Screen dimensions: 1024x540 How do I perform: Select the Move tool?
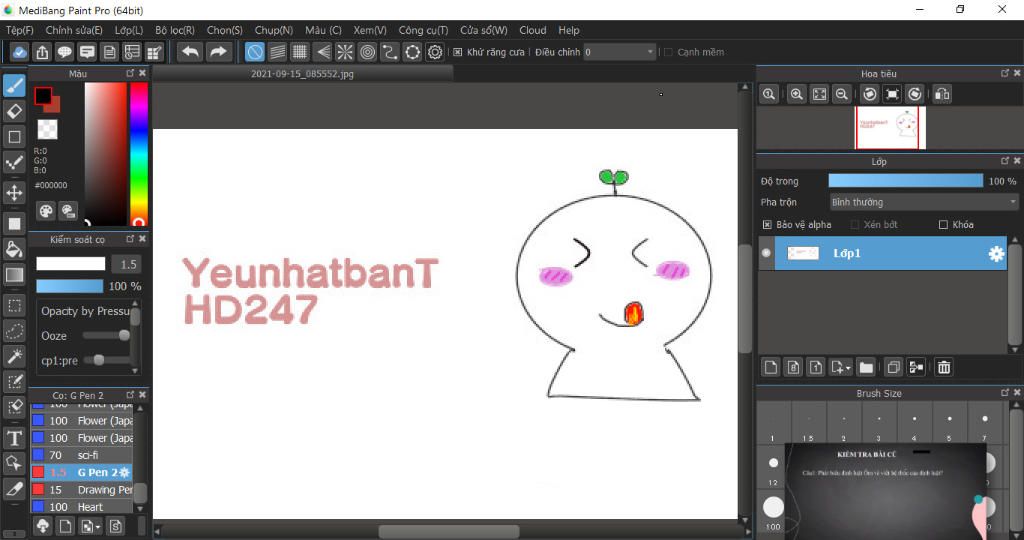[14, 193]
